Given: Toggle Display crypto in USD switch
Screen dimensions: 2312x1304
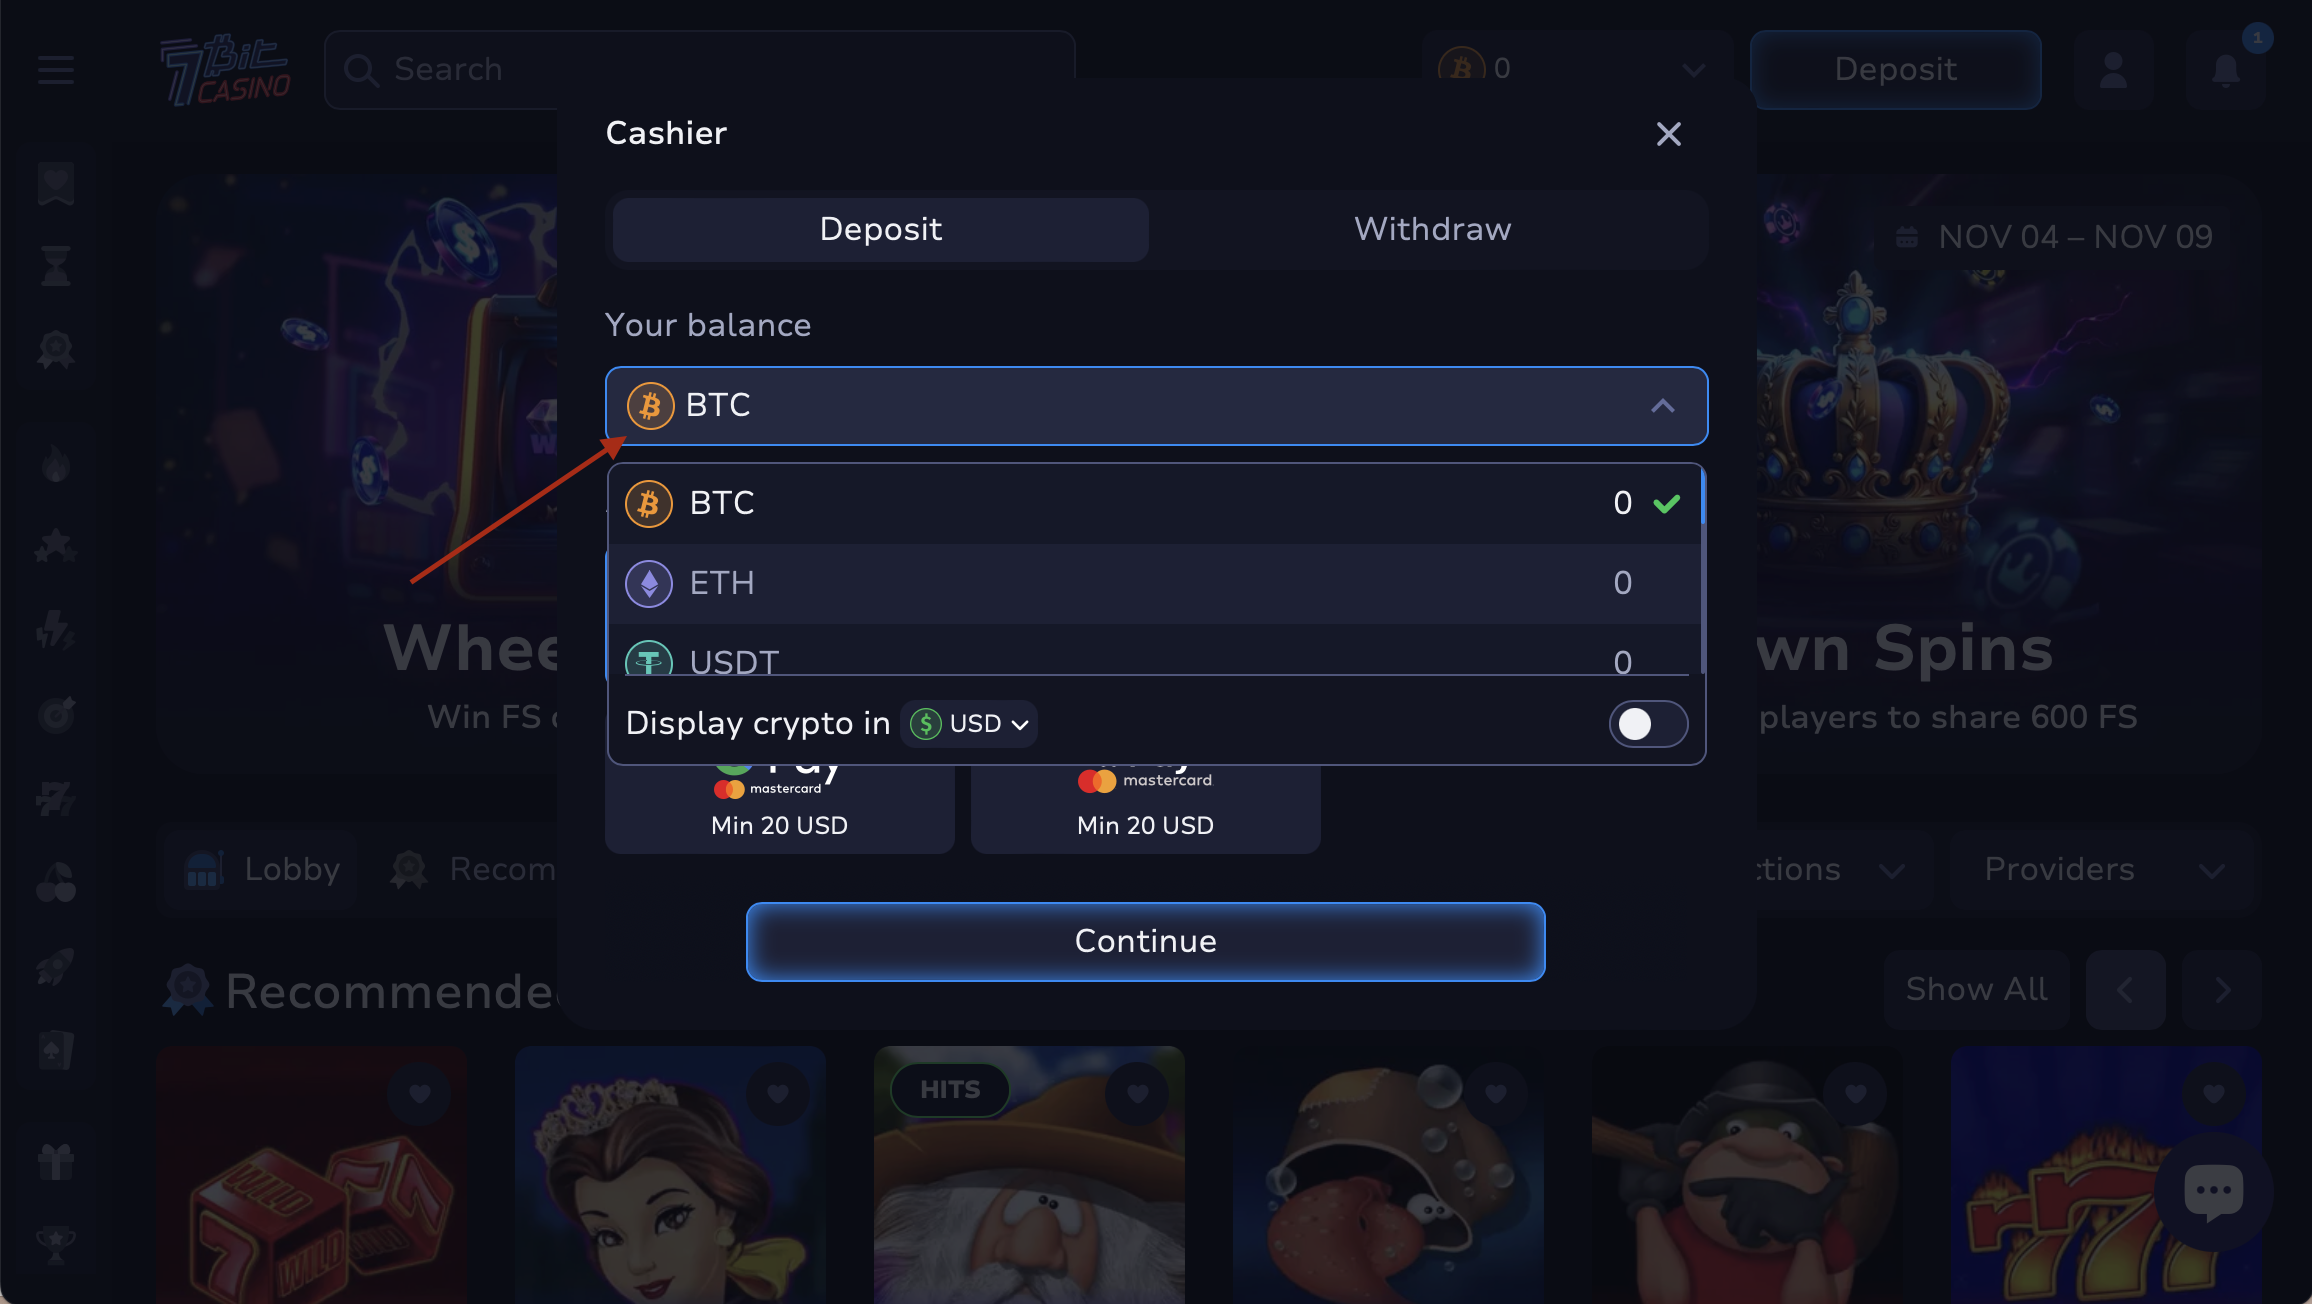Looking at the screenshot, I should click(1648, 724).
